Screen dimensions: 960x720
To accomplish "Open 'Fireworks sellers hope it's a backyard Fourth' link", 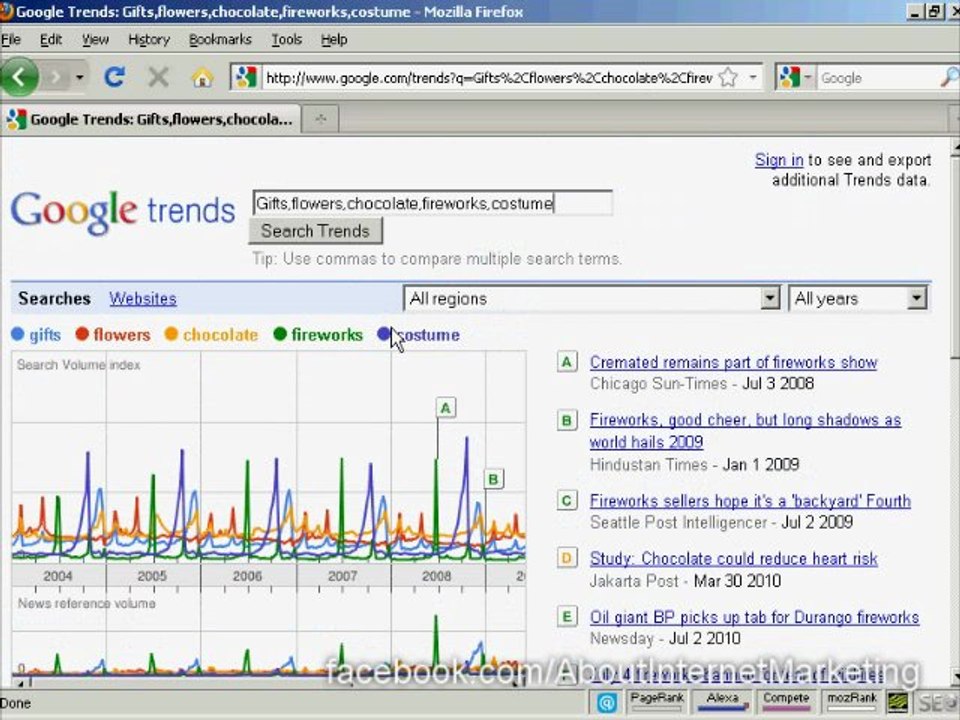I will [x=750, y=501].
